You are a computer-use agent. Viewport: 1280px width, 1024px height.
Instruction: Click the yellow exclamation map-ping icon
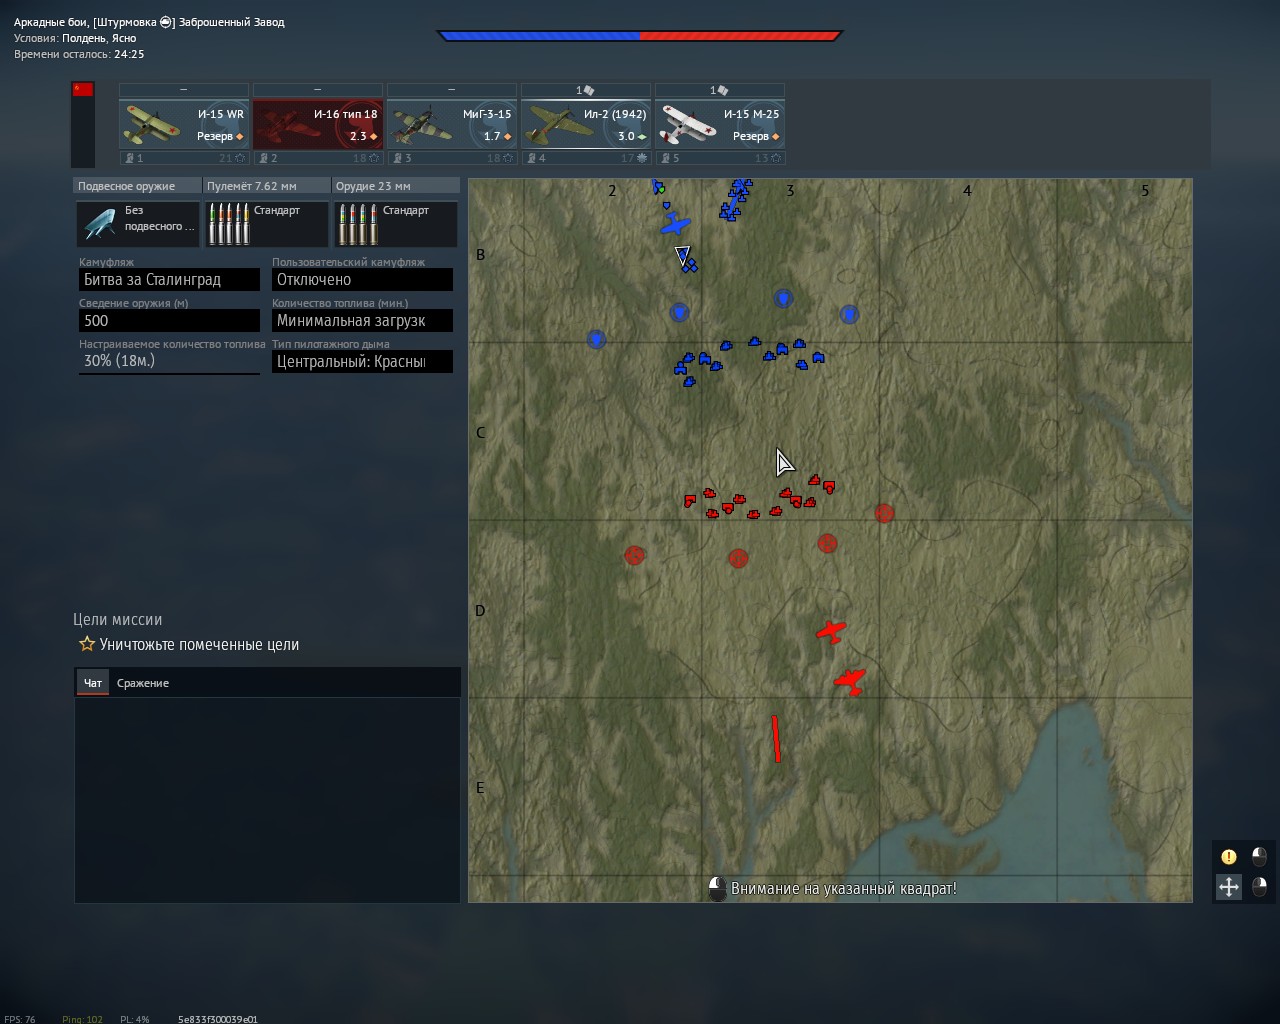[x=1228, y=857]
